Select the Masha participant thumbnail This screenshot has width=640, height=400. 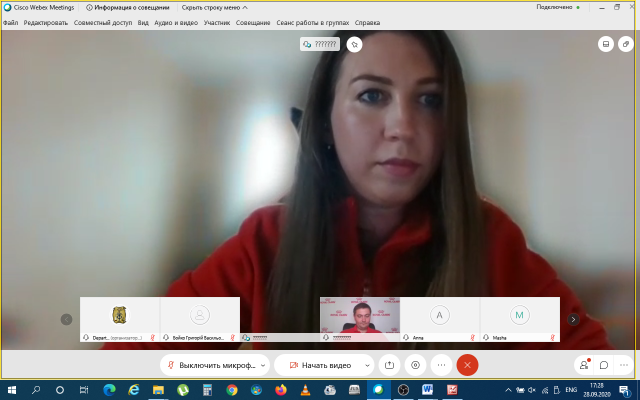(520, 319)
